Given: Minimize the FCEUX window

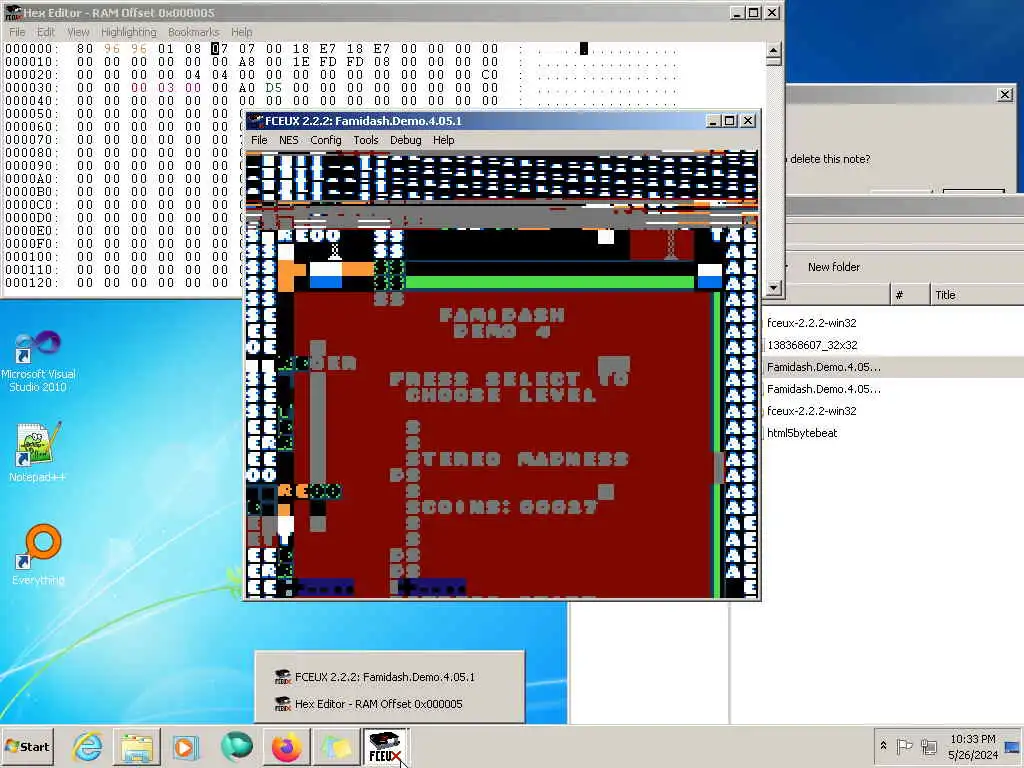Looking at the screenshot, I should (x=713, y=121).
